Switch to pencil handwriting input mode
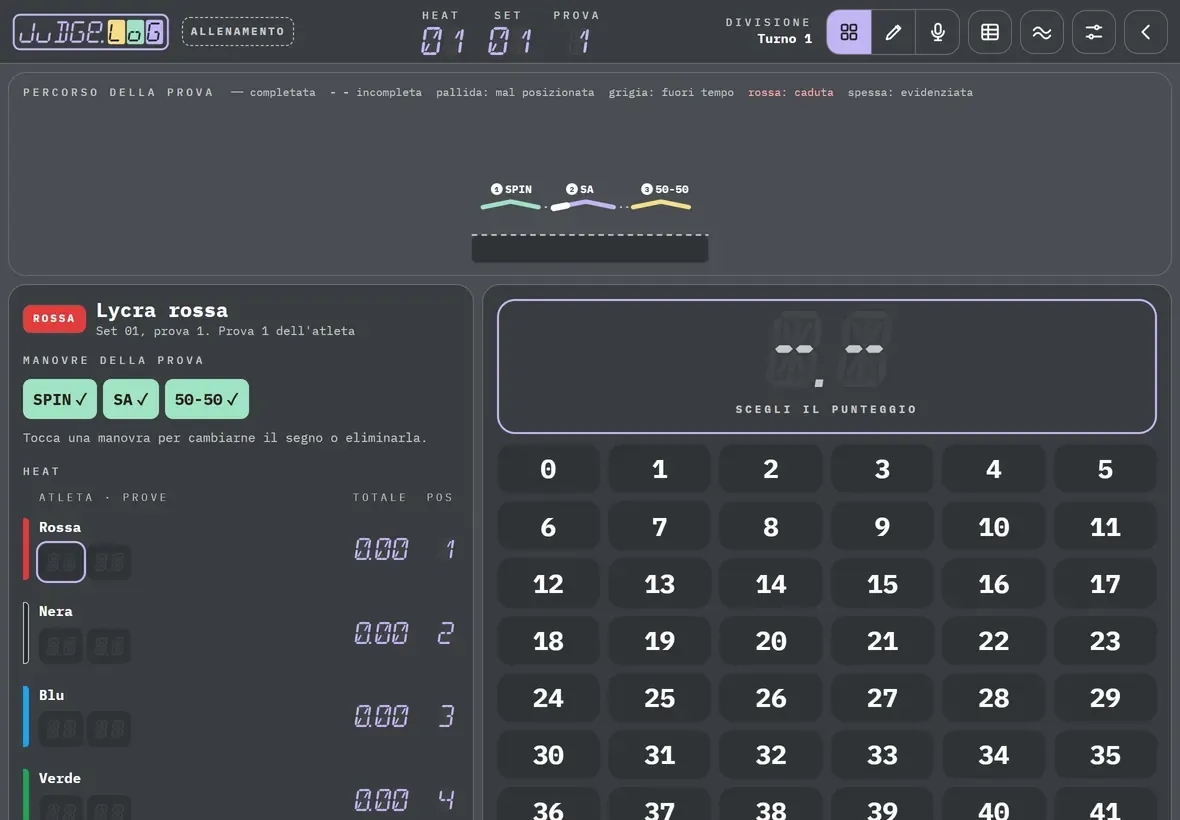The height and width of the screenshot is (820, 1180). coord(893,32)
